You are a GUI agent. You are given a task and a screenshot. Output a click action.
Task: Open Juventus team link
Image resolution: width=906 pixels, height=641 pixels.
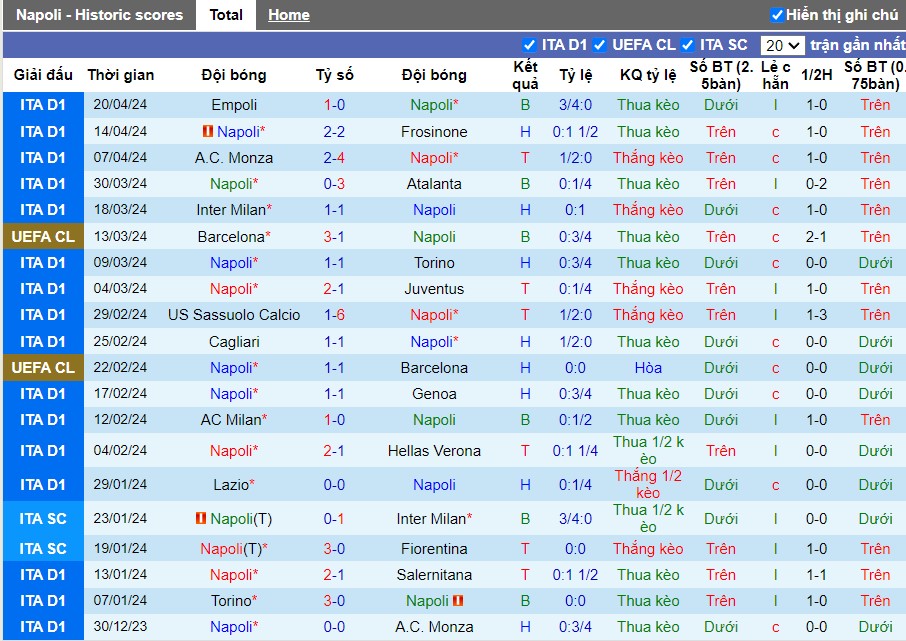tap(434, 289)
